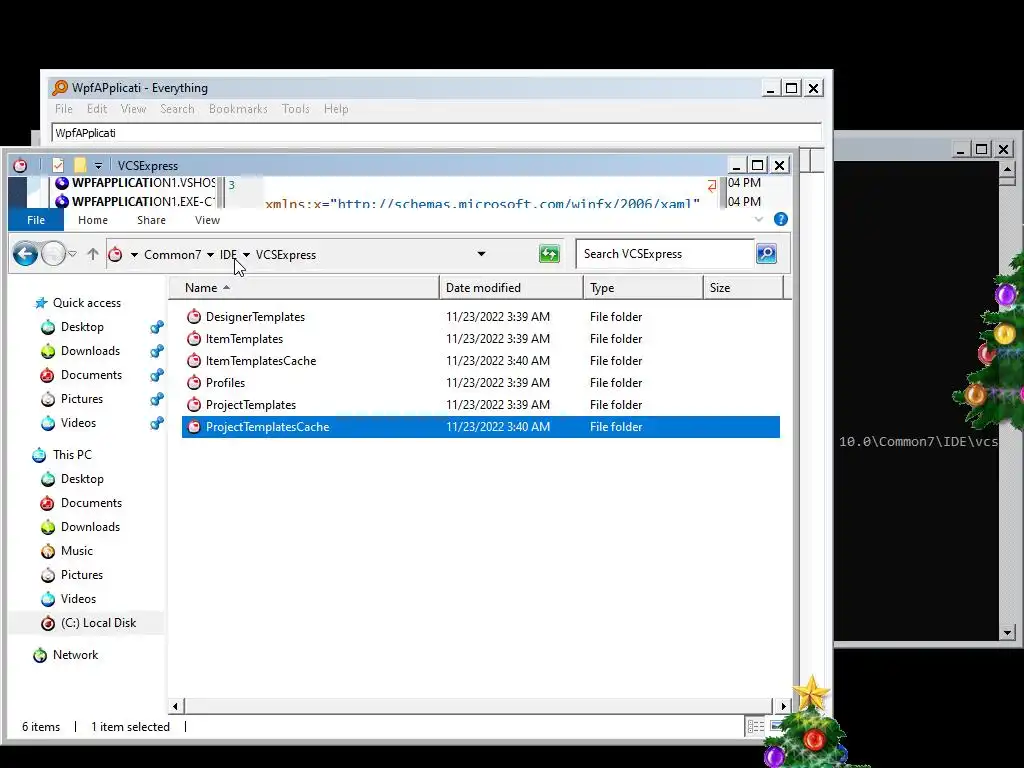Sort files by the Name column header
Viewport: 1024px width, 768px height.
304,288
